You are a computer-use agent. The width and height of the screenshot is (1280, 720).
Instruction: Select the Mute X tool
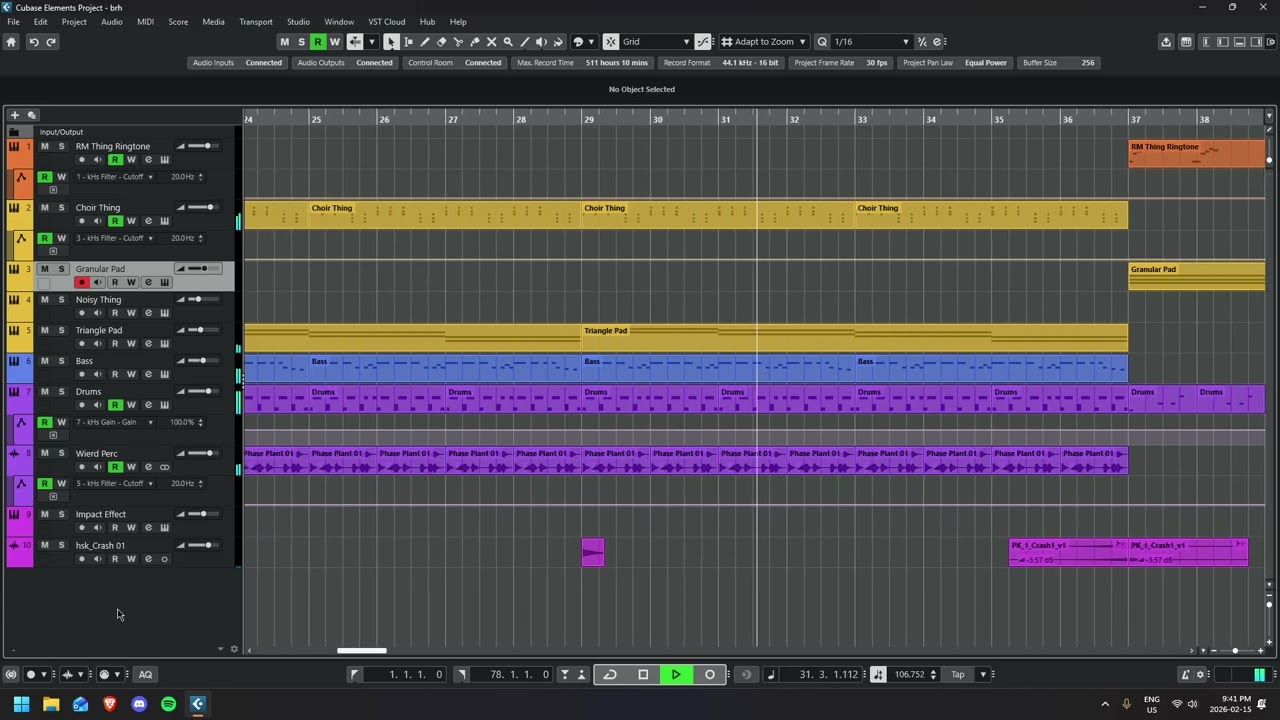click(x=491, y=42)
